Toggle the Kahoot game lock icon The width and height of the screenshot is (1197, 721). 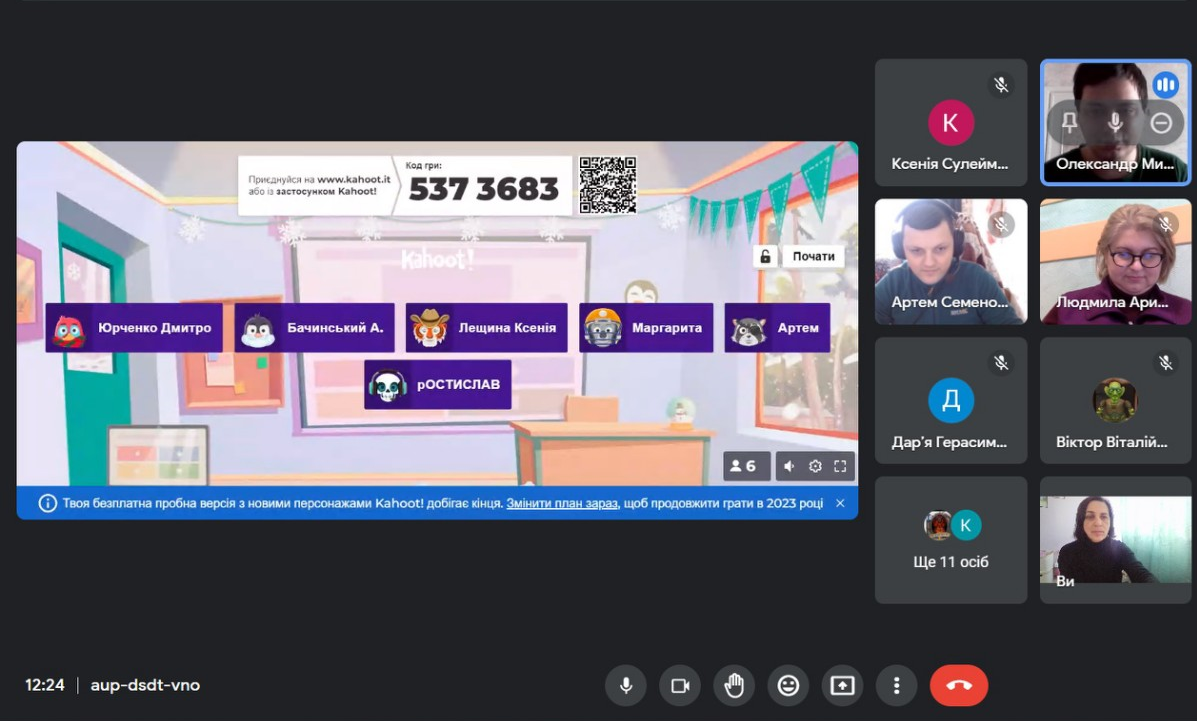[765, 257]
